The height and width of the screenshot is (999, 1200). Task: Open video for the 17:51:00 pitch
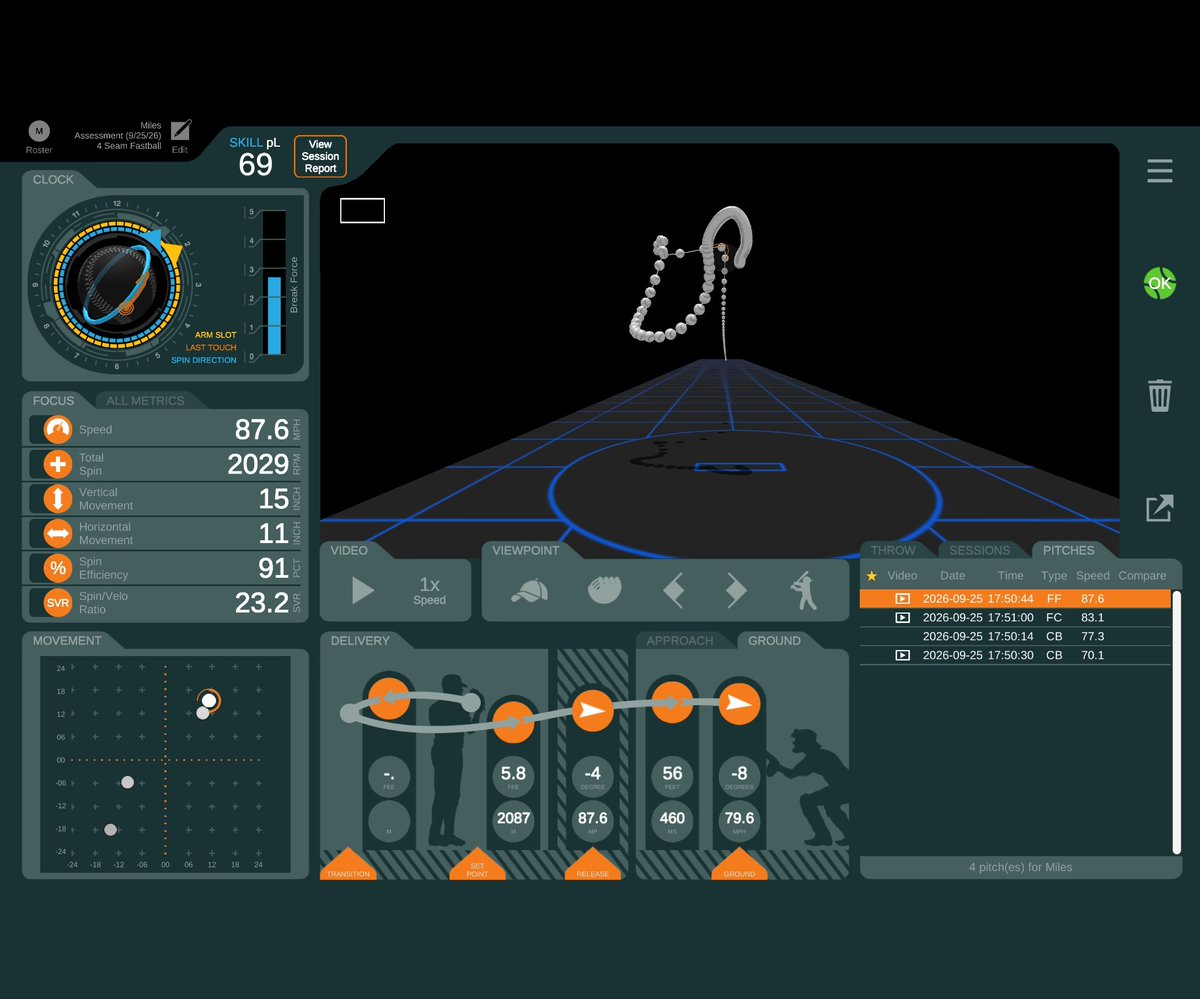[902, 618]
